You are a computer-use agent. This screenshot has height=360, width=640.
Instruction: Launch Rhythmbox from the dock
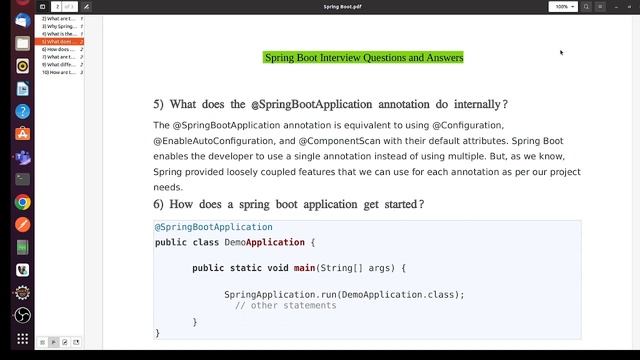22,66
